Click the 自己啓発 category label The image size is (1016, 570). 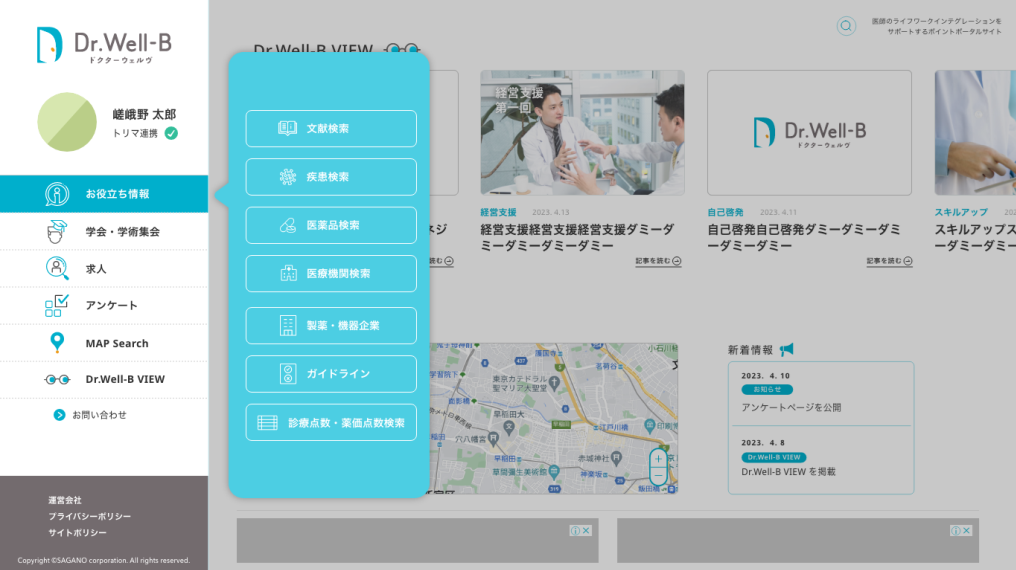[725, 212]
